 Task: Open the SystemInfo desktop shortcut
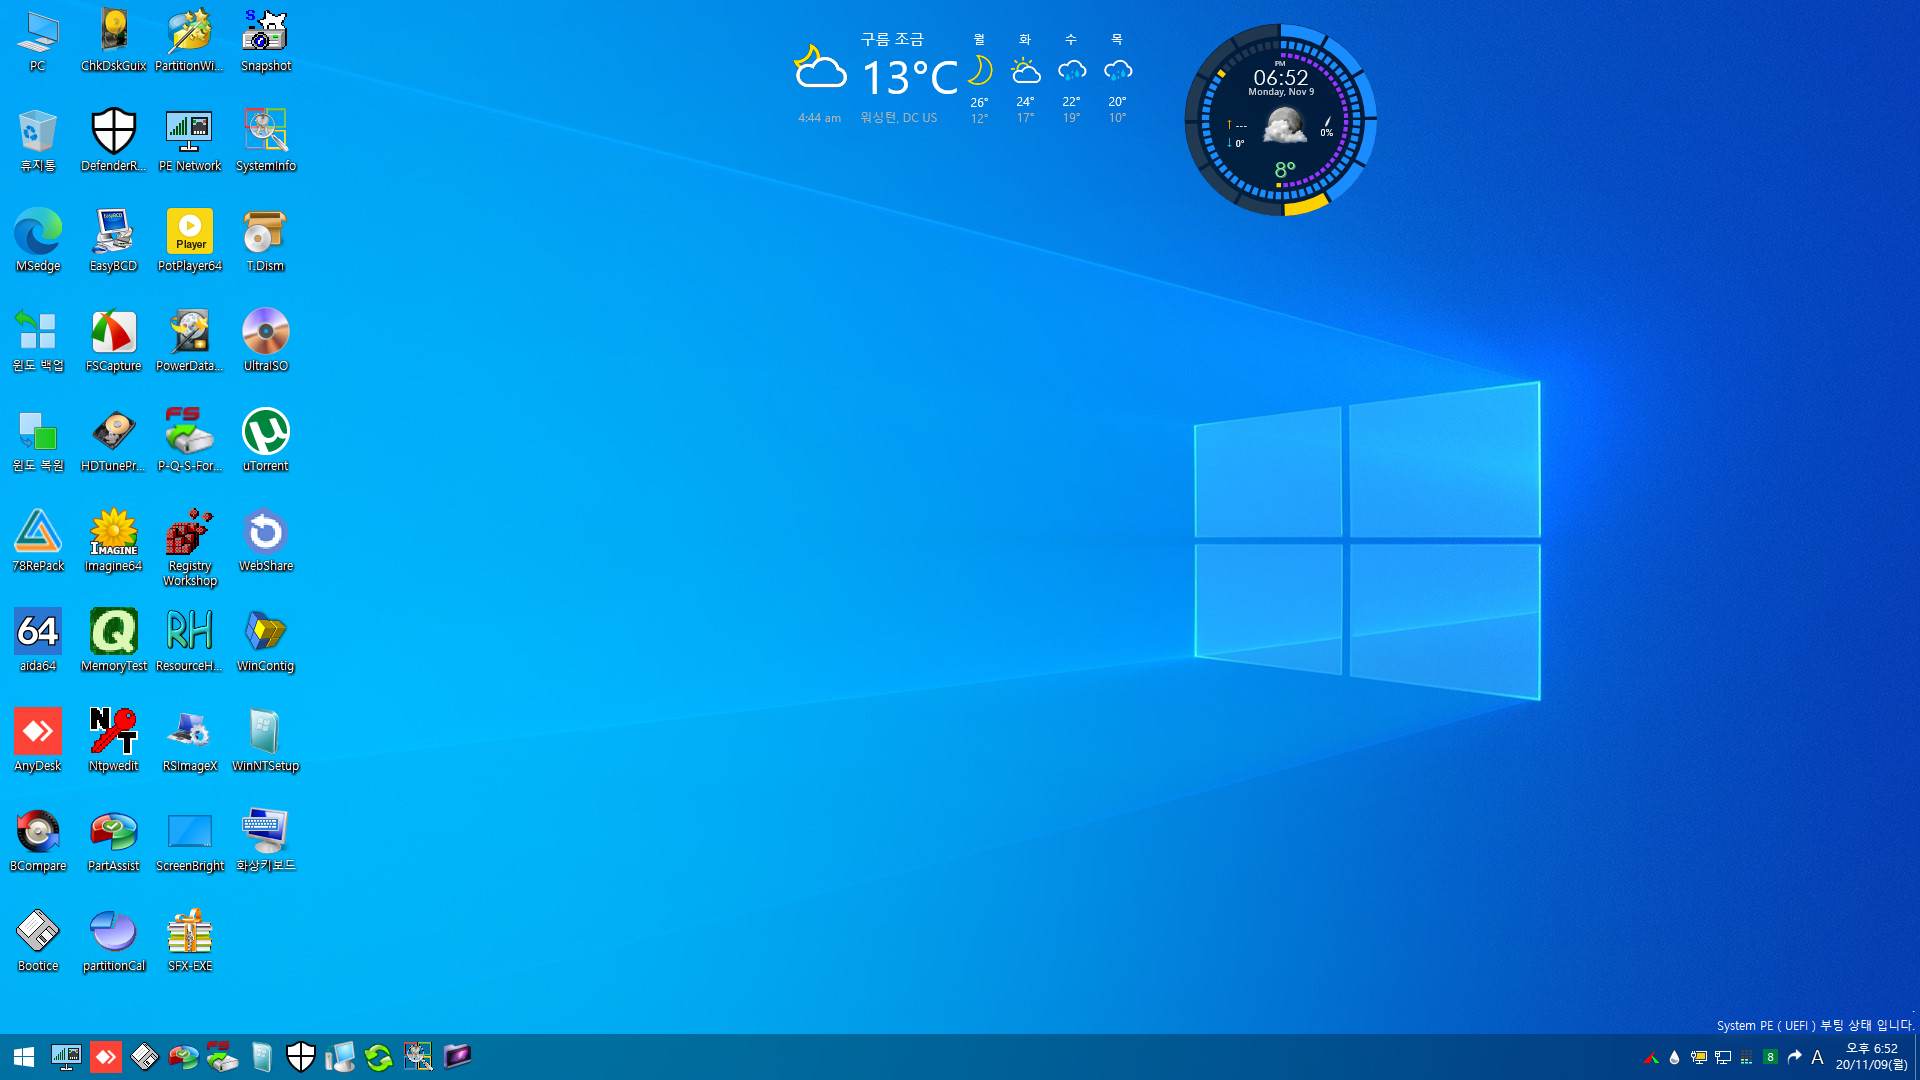[266, 141]
